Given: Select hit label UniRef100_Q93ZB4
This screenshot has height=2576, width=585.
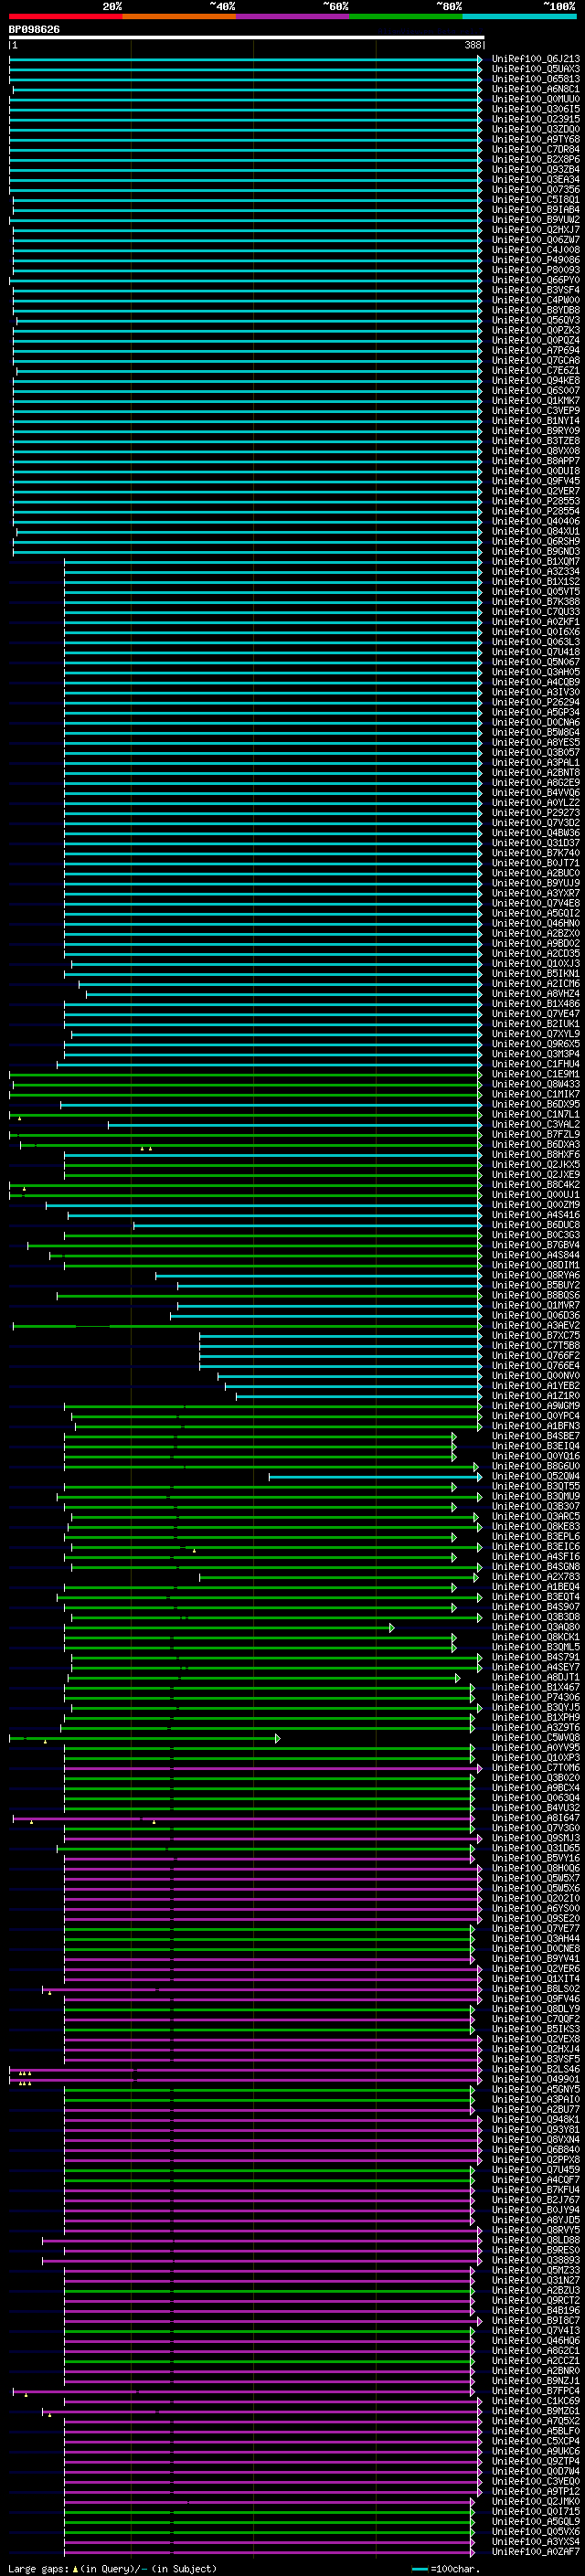Looking at the screenshot, I should [536, 169].
